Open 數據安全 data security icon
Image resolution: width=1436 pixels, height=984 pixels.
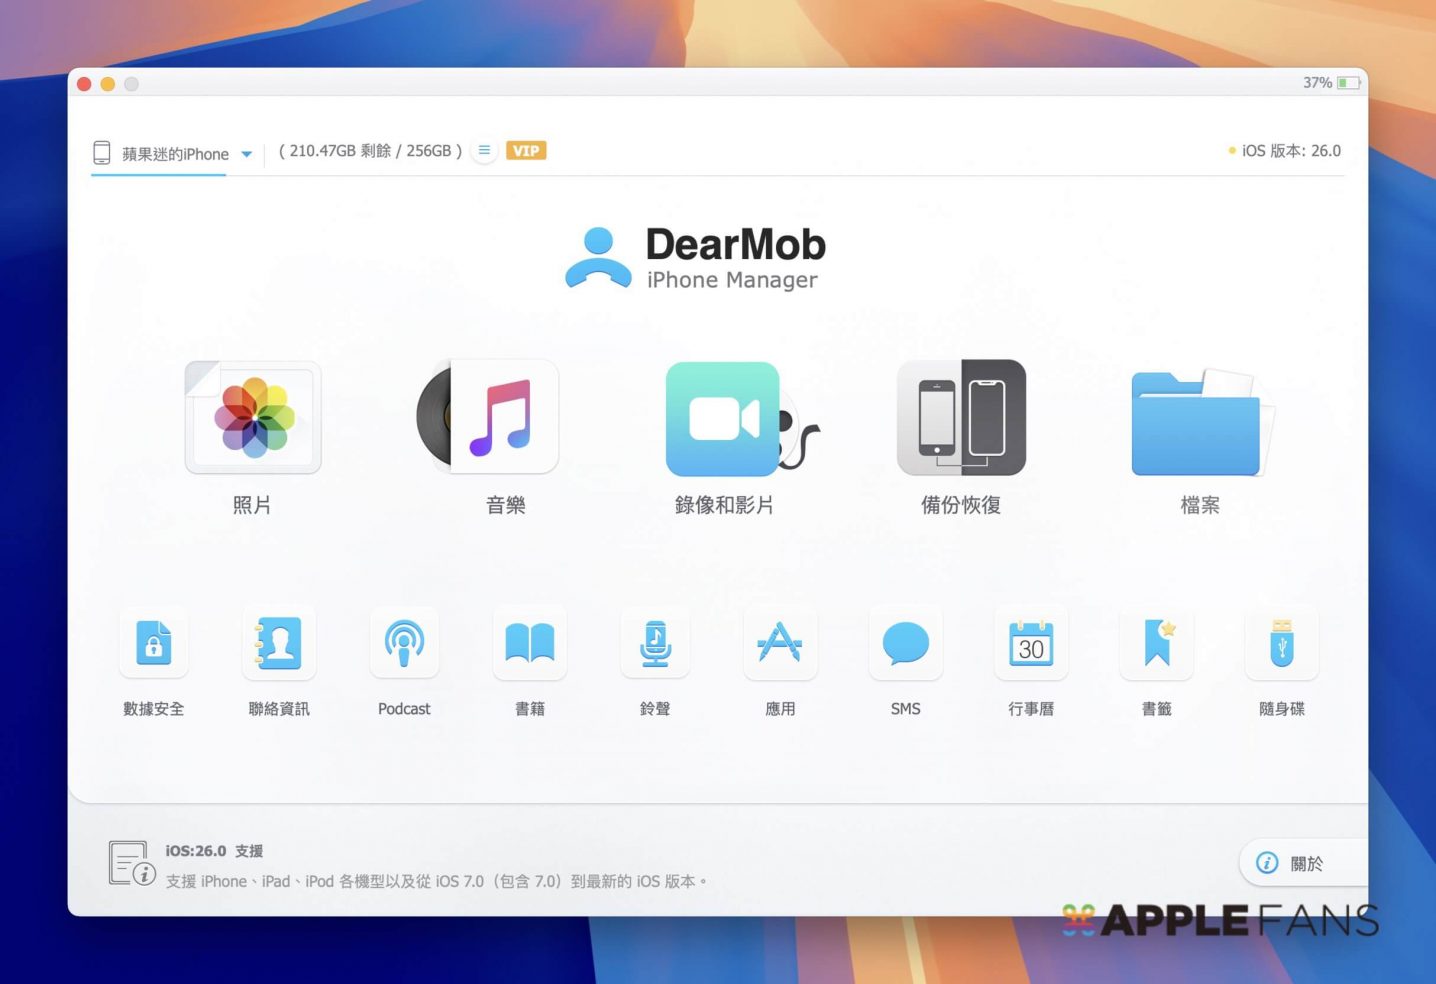click(154, 644)
